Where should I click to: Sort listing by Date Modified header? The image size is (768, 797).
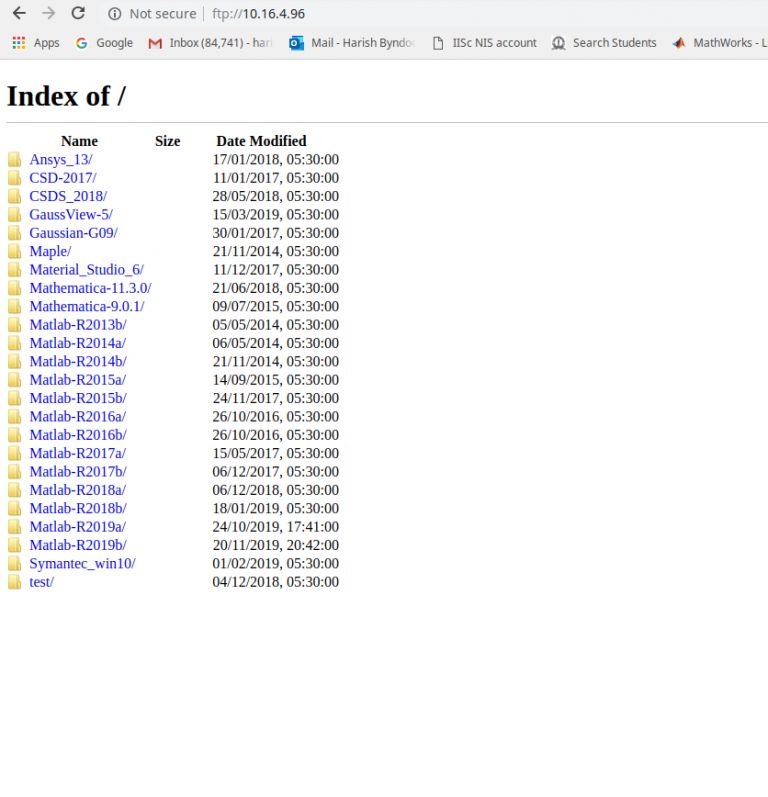(261, 141)
